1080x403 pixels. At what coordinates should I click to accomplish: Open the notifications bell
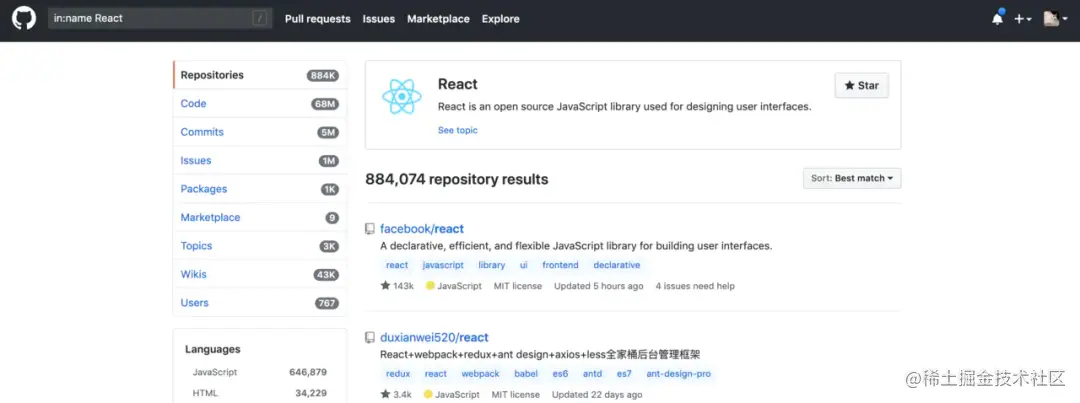coord(997,19)
